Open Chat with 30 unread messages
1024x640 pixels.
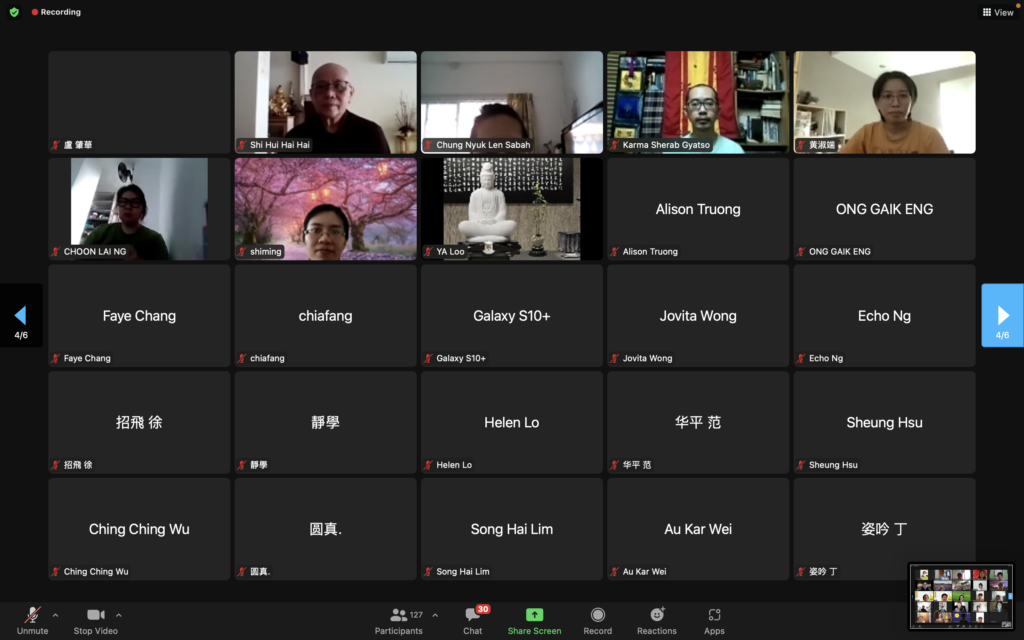click(473, 615)
